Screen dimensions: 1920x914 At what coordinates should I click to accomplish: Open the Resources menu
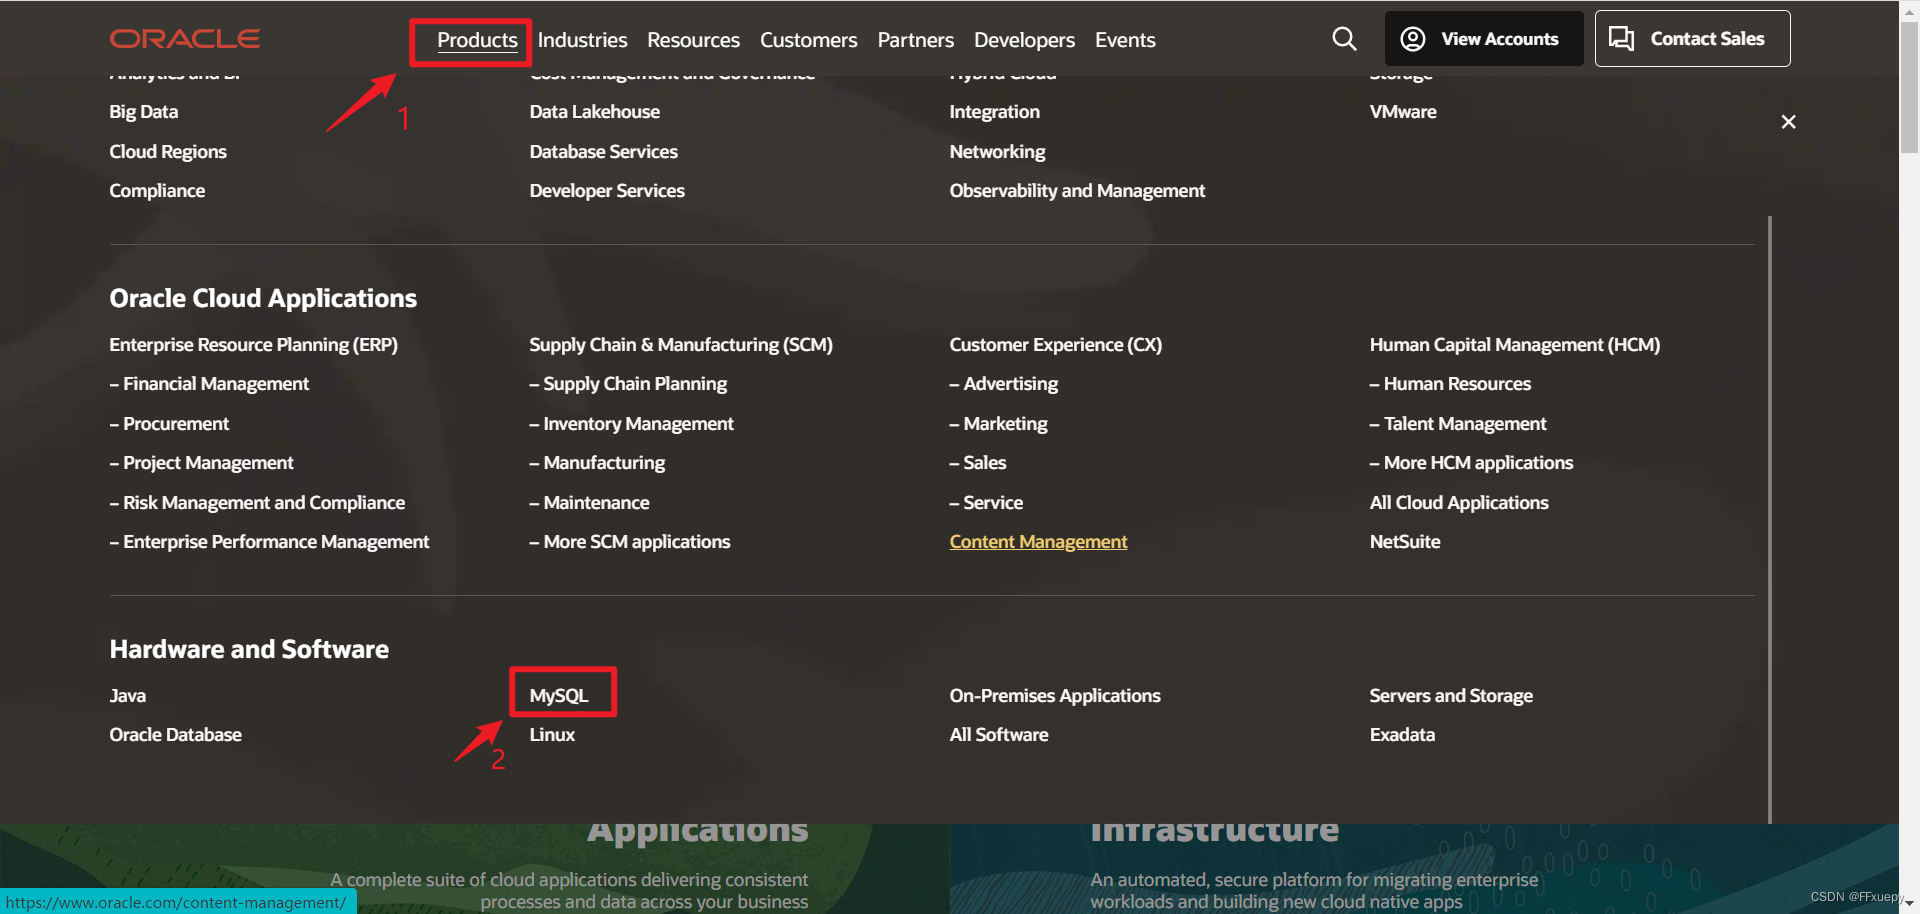click(x=693, y=40)
